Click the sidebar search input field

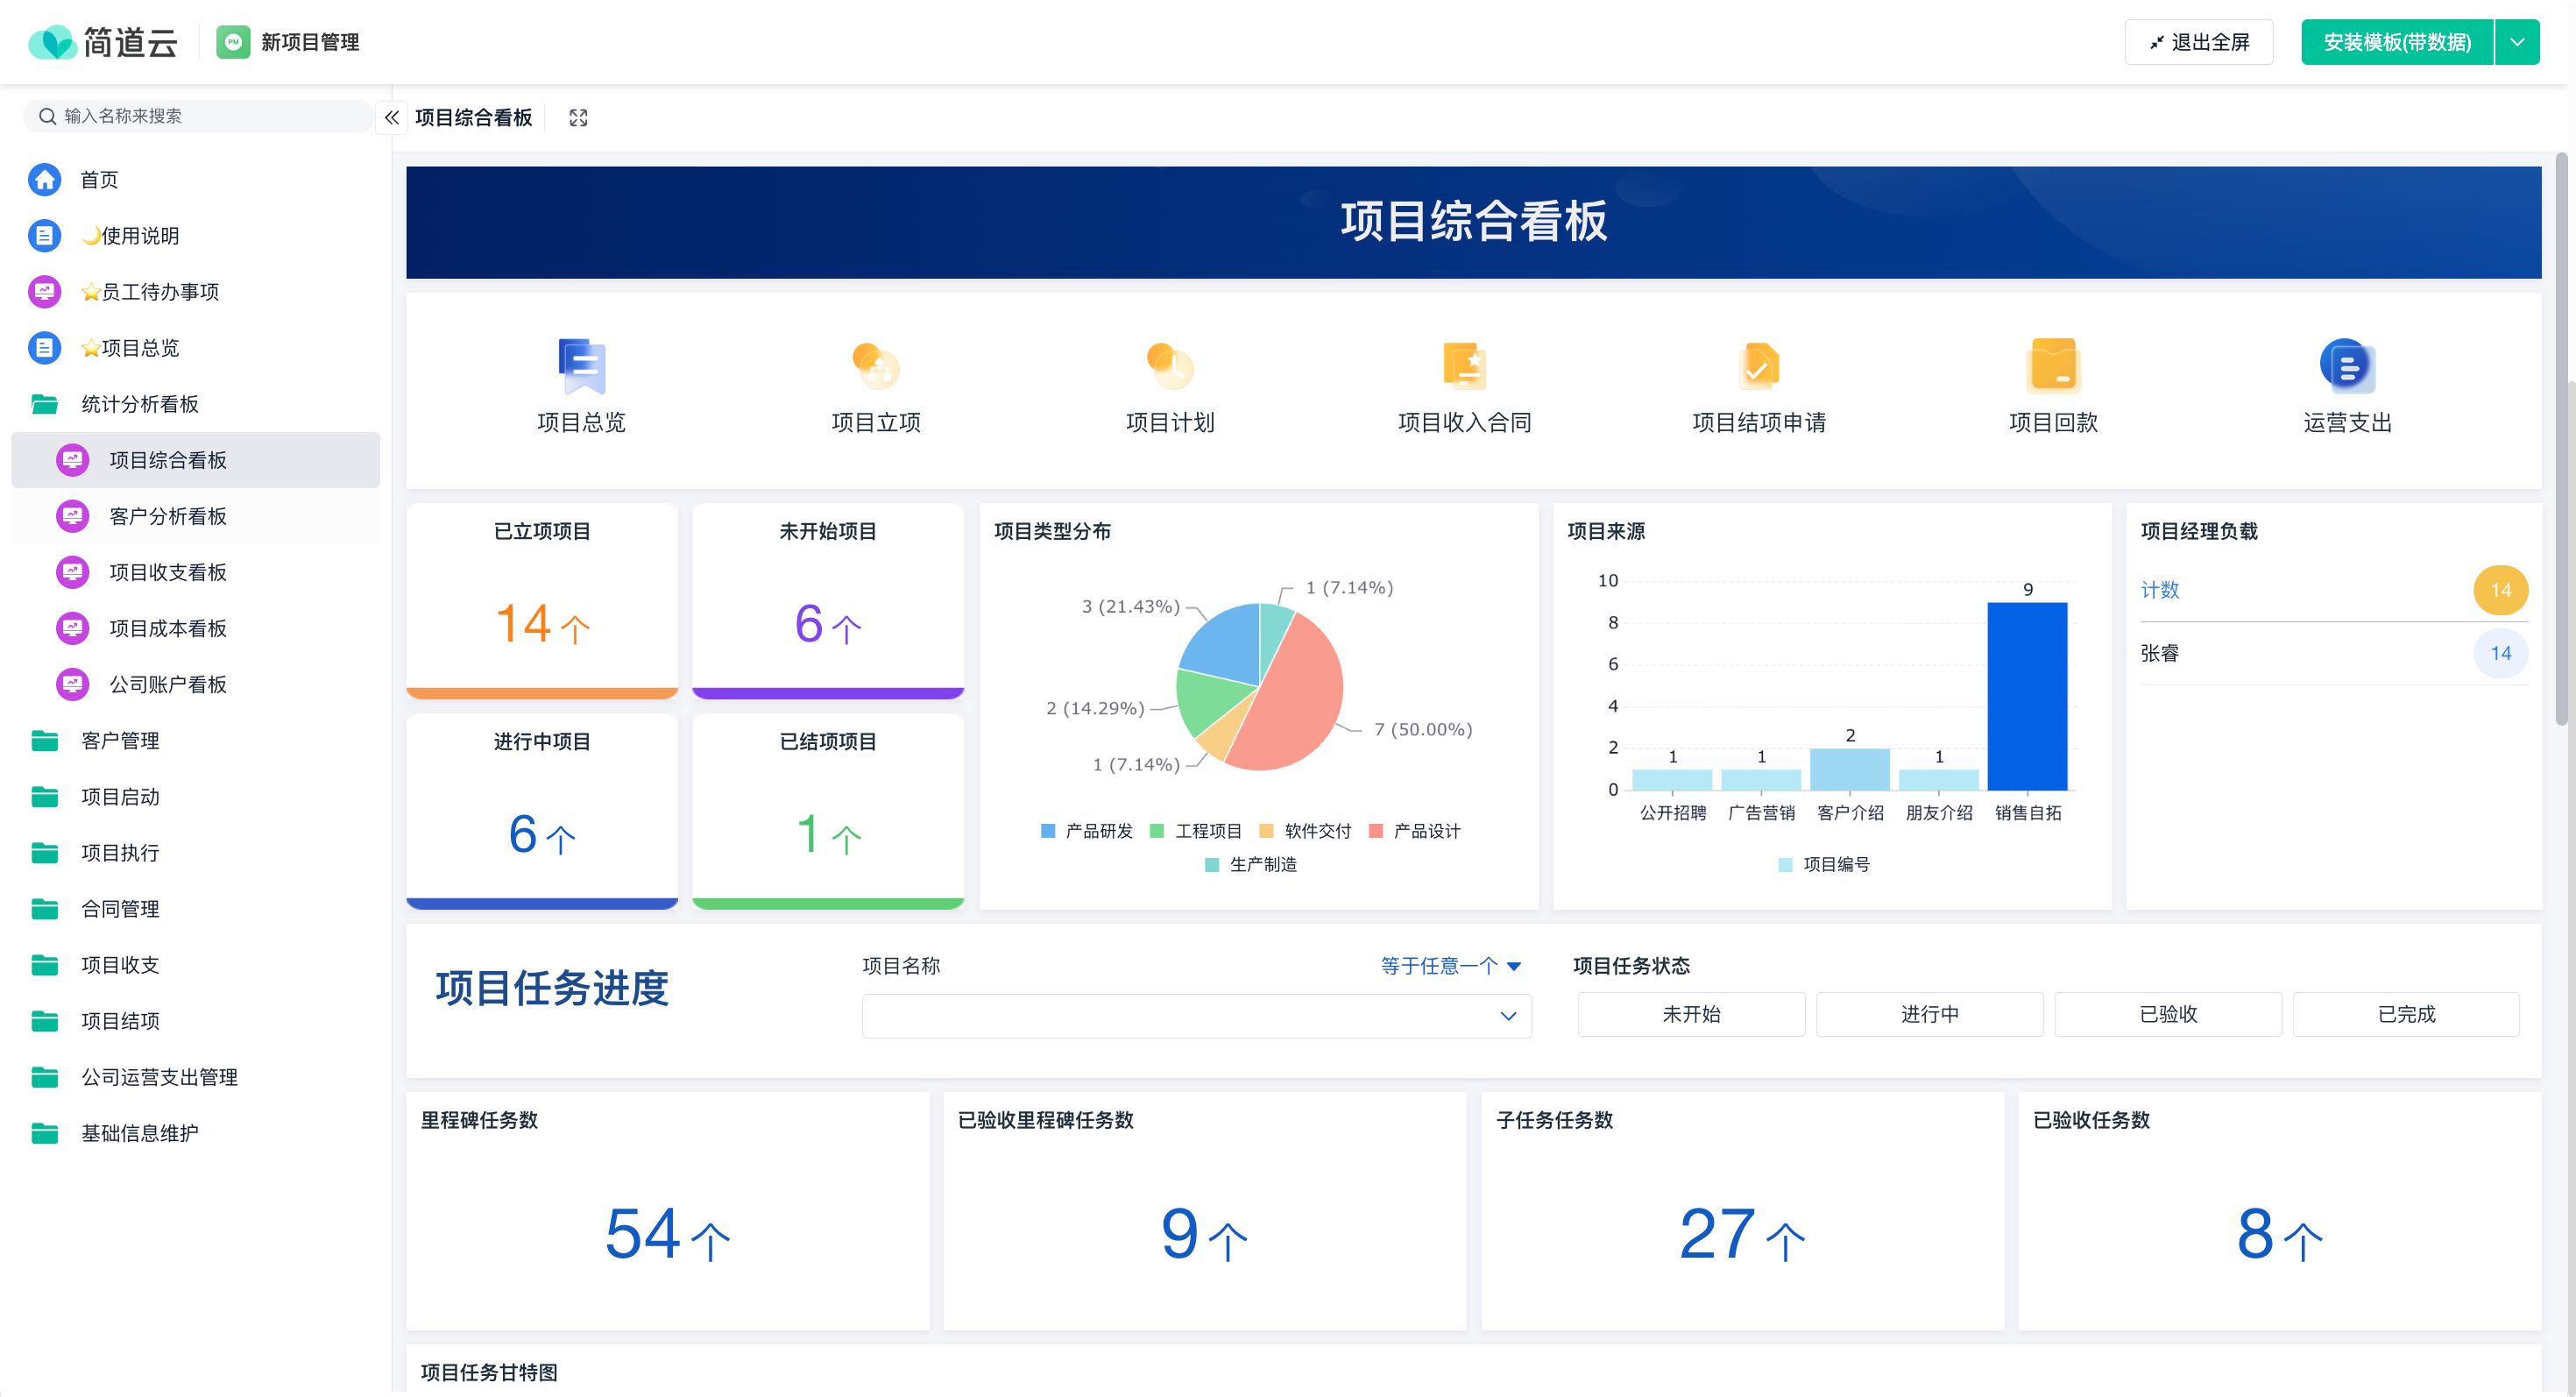200,116
